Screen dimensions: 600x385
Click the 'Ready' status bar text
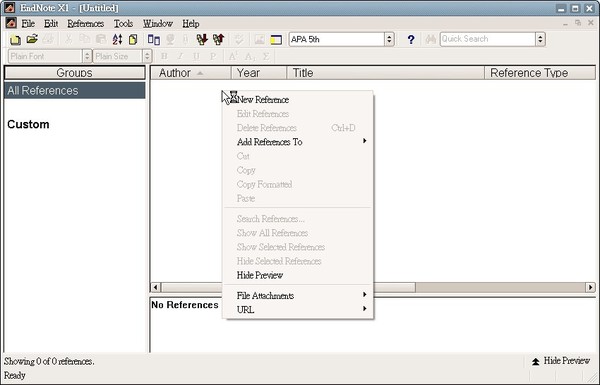(x=15, y=375)
